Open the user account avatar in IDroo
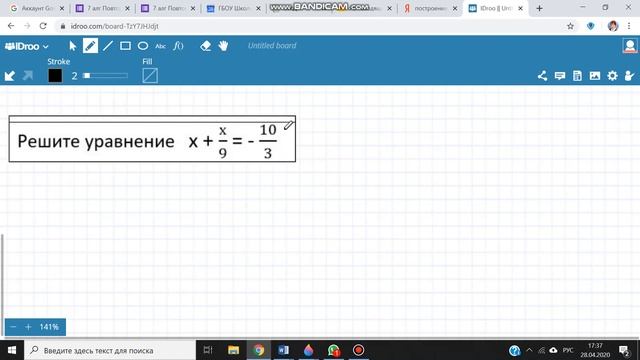The width and height of the screenshot is (640, 360). [x=630, y=46]
